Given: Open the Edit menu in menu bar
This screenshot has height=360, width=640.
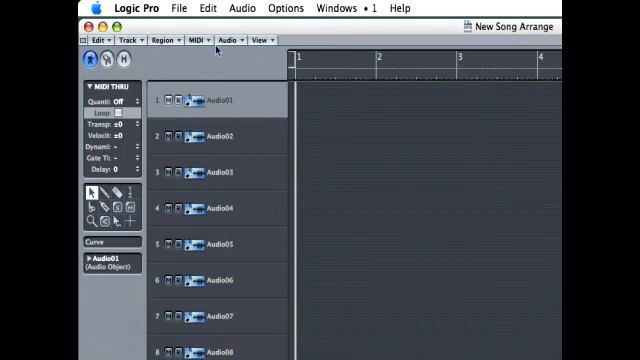Looking at the screenshot, I should point(208,8).
